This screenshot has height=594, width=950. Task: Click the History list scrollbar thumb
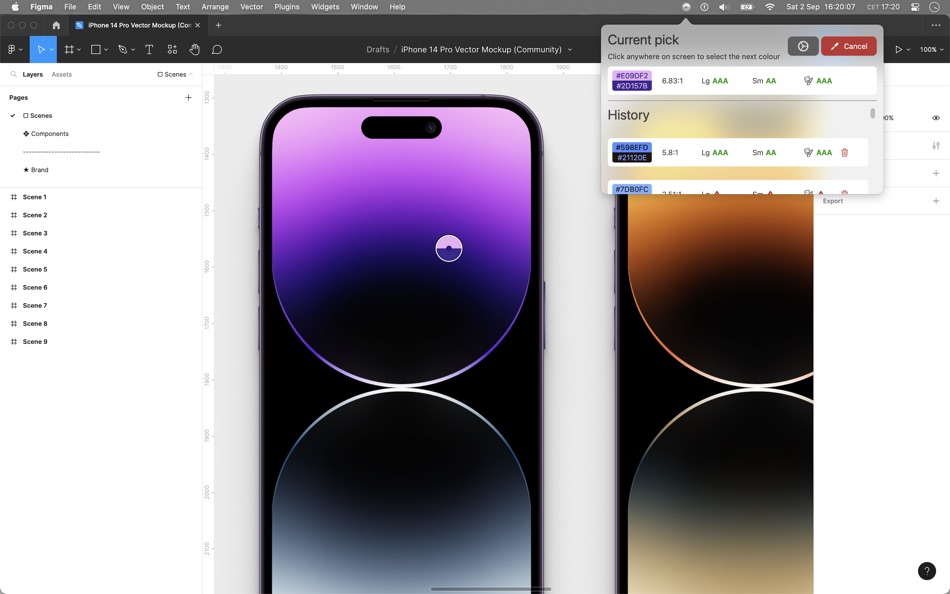872,113
